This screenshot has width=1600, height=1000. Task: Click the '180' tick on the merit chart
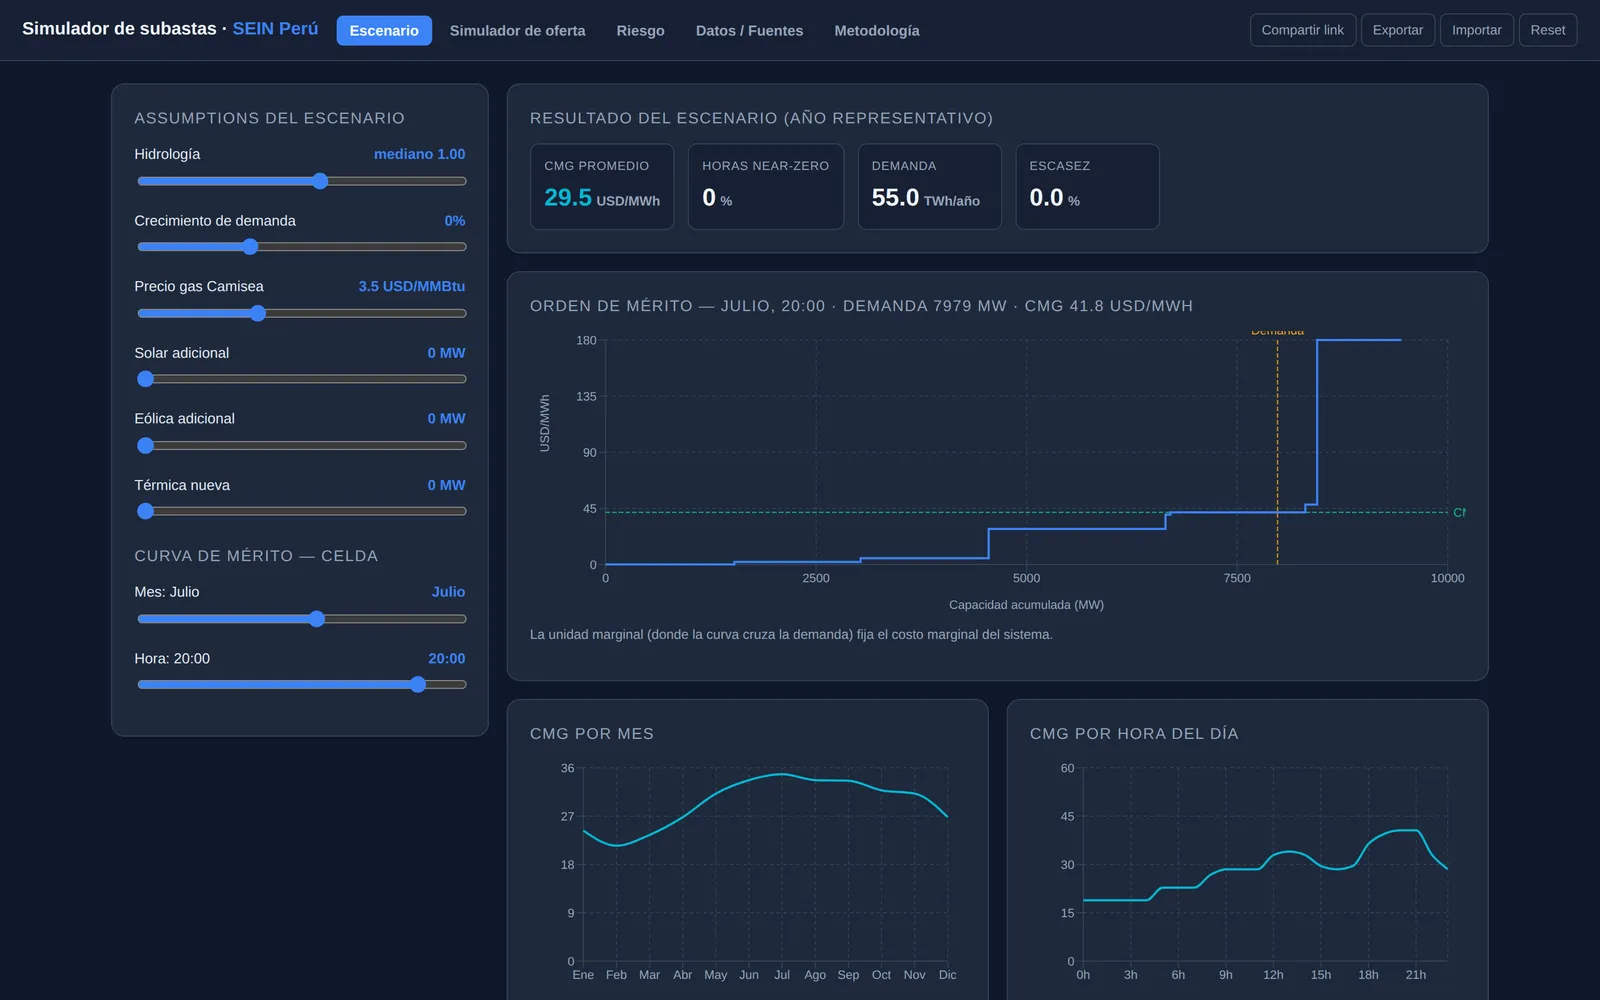[586, 341]
